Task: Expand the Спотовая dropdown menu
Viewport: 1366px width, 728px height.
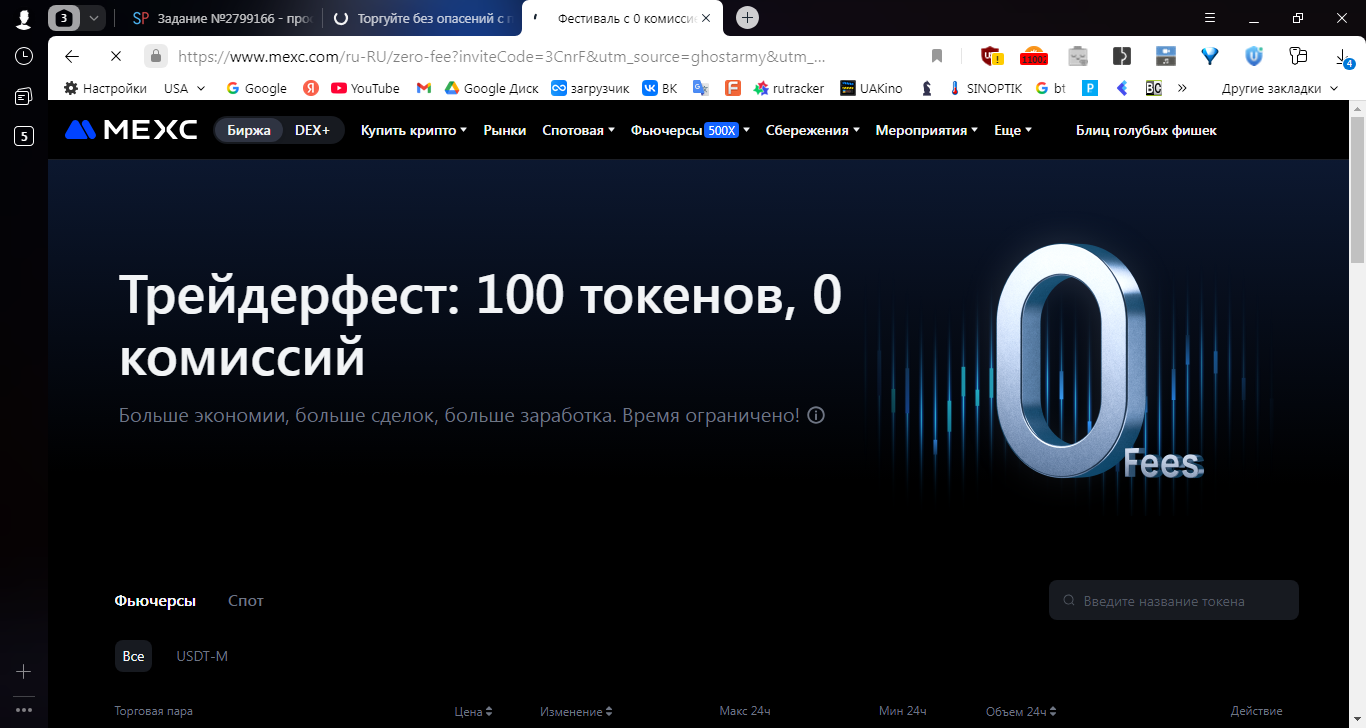Action: click(579, 130)
